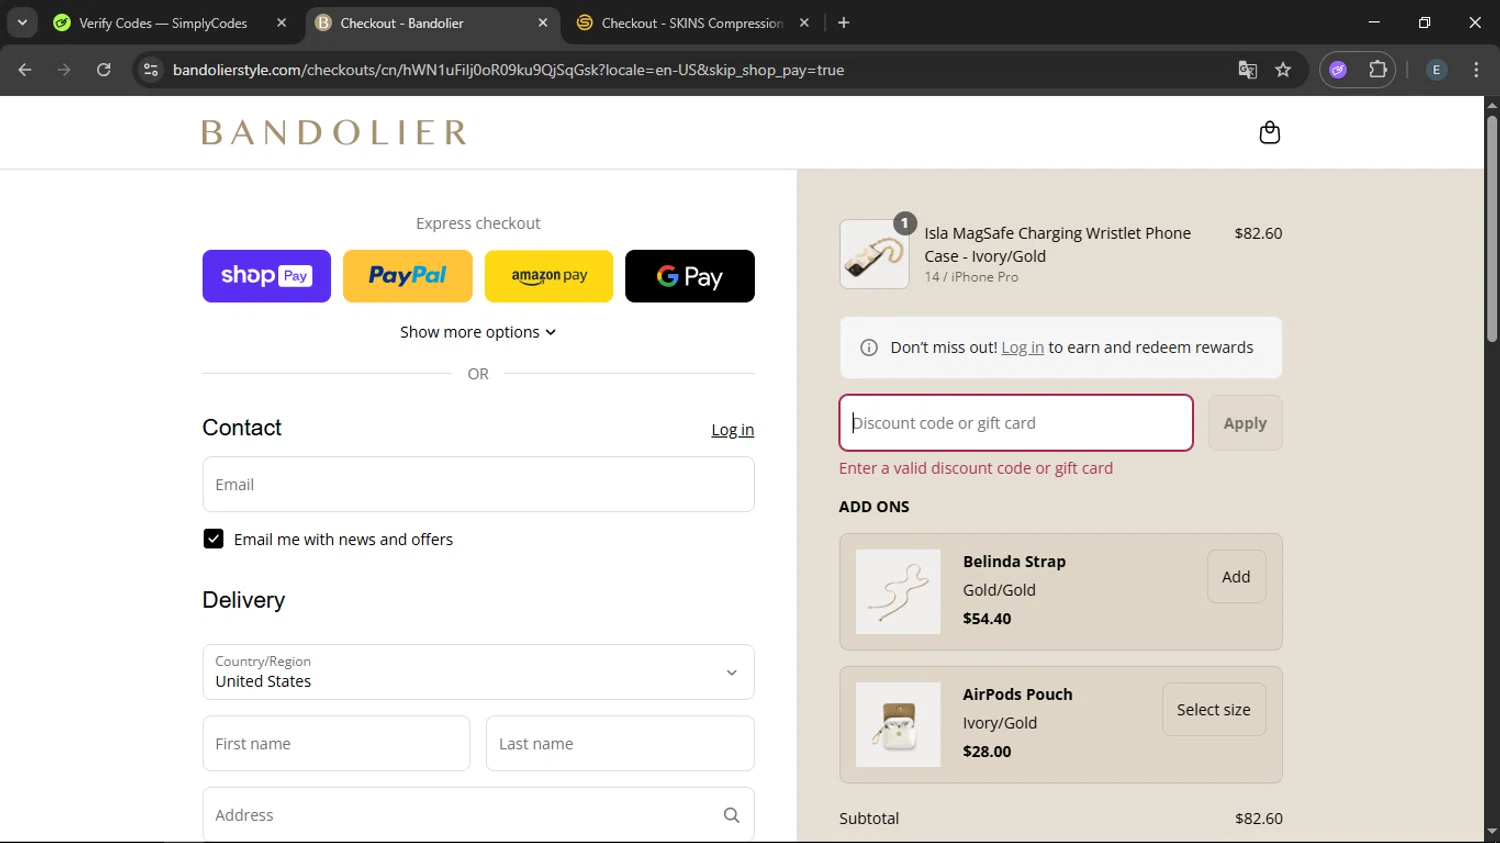This screenshot has width=1500, height=843.
Task: Close the Verify Codes tab
Action: [x=281, y=22]
